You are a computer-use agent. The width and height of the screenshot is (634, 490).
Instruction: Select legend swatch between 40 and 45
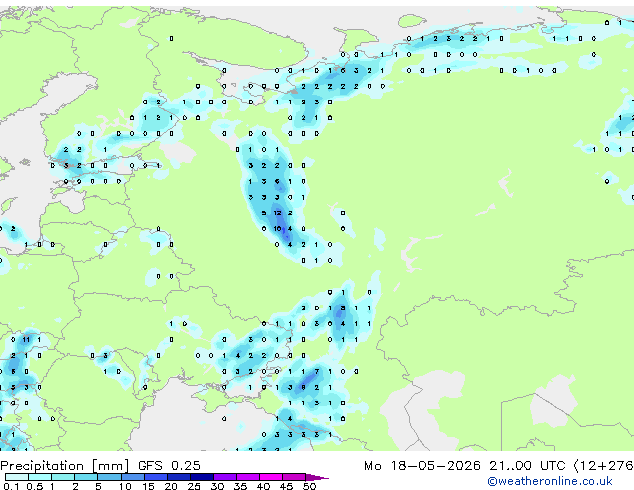point(271,477)
